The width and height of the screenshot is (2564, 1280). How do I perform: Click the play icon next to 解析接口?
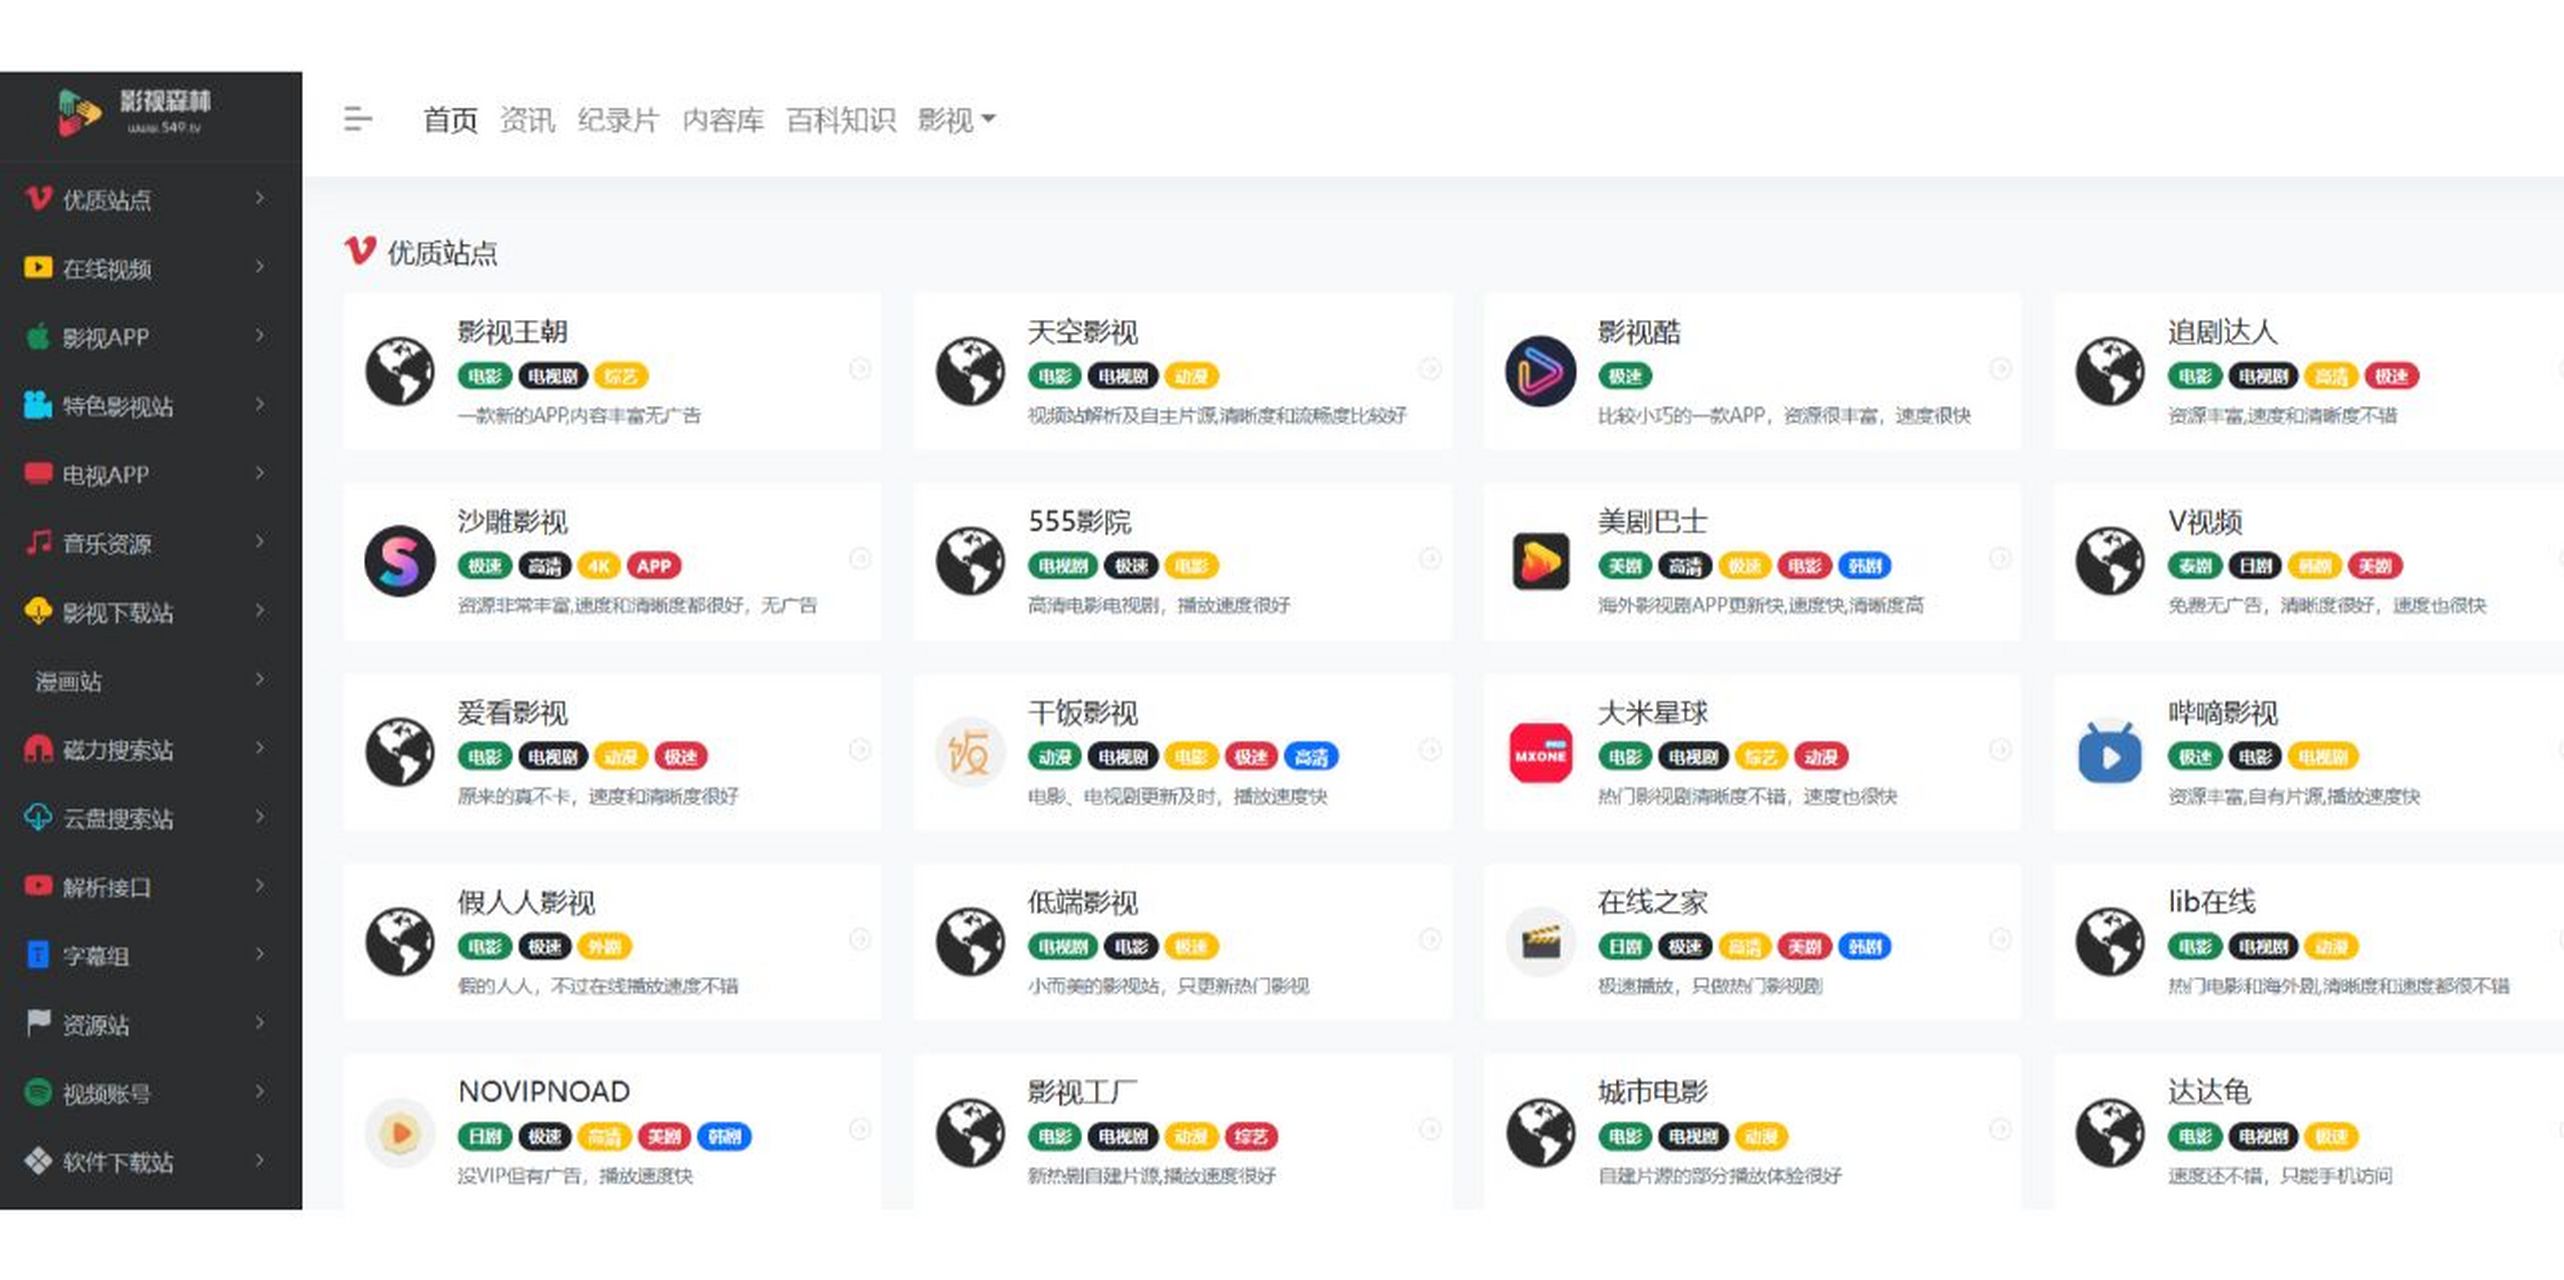click(x=37, y=886)
